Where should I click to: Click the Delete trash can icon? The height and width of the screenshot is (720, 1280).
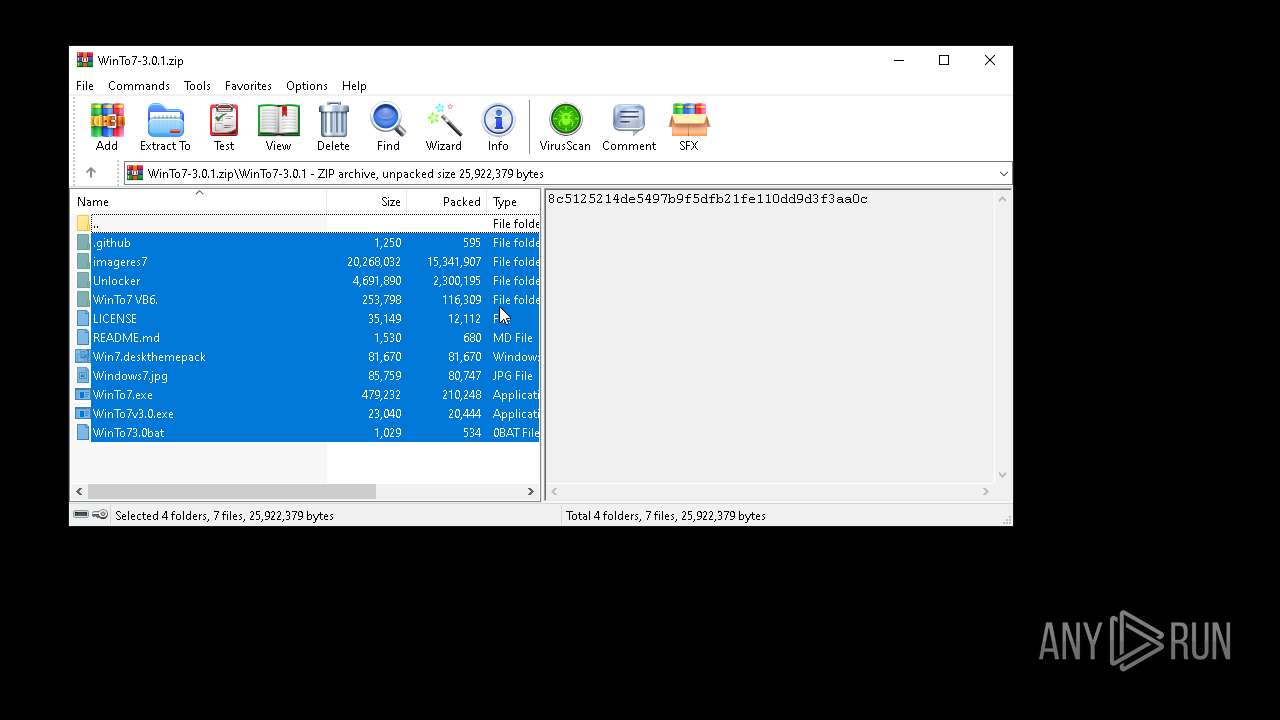tap(333, 120)
